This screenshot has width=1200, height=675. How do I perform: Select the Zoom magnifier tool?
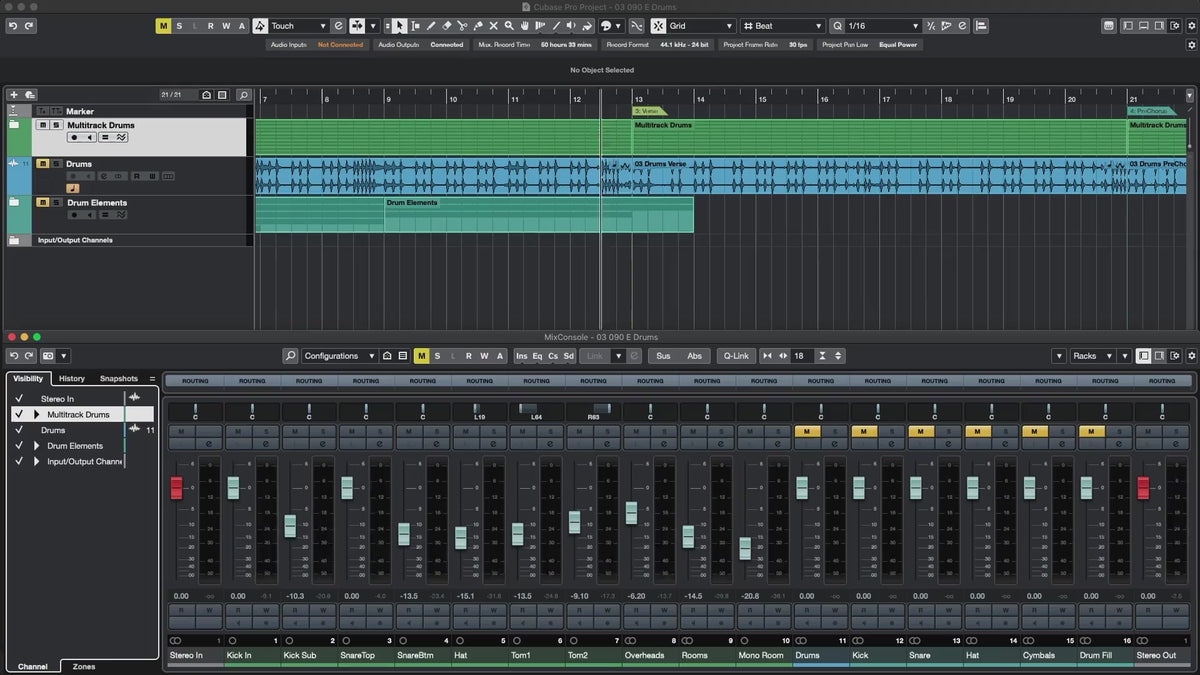(x=509, y=26)
